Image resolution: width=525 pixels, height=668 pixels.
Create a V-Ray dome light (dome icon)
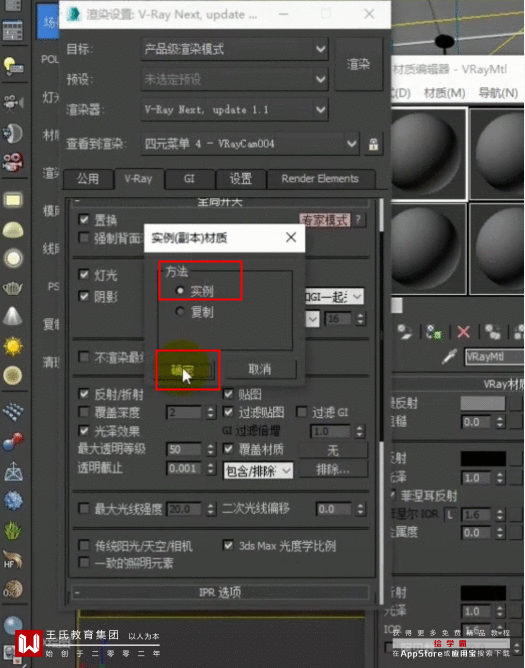click(13, 230)
